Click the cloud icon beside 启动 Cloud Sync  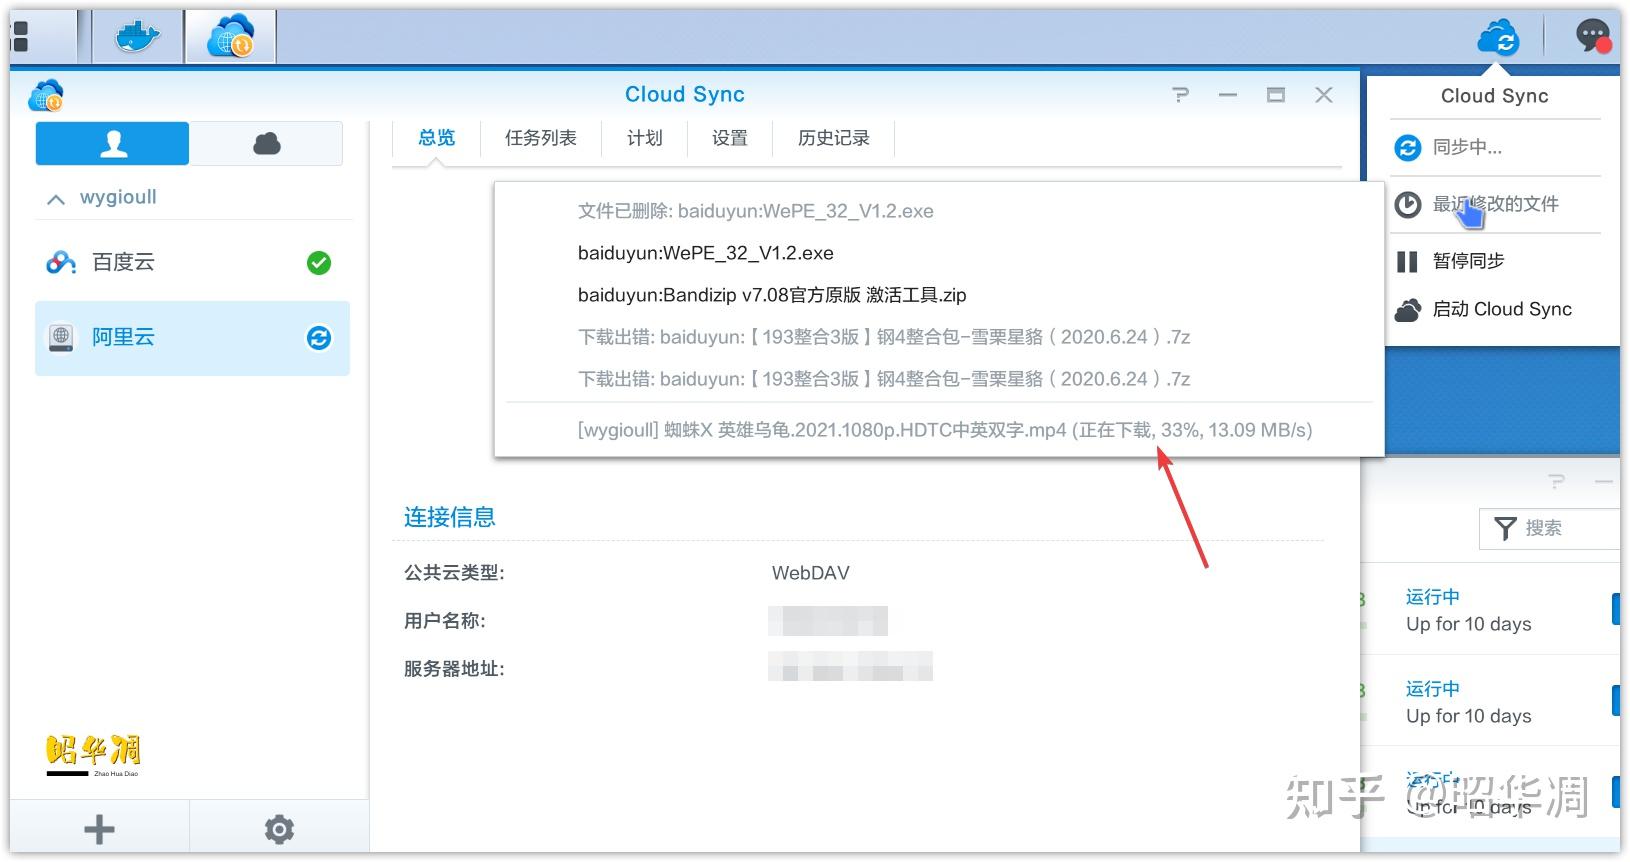pos(1408,310)
